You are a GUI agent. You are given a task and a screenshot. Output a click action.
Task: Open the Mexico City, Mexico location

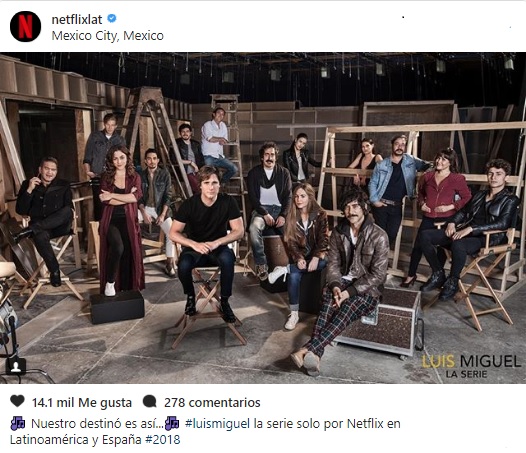point(107,36)
